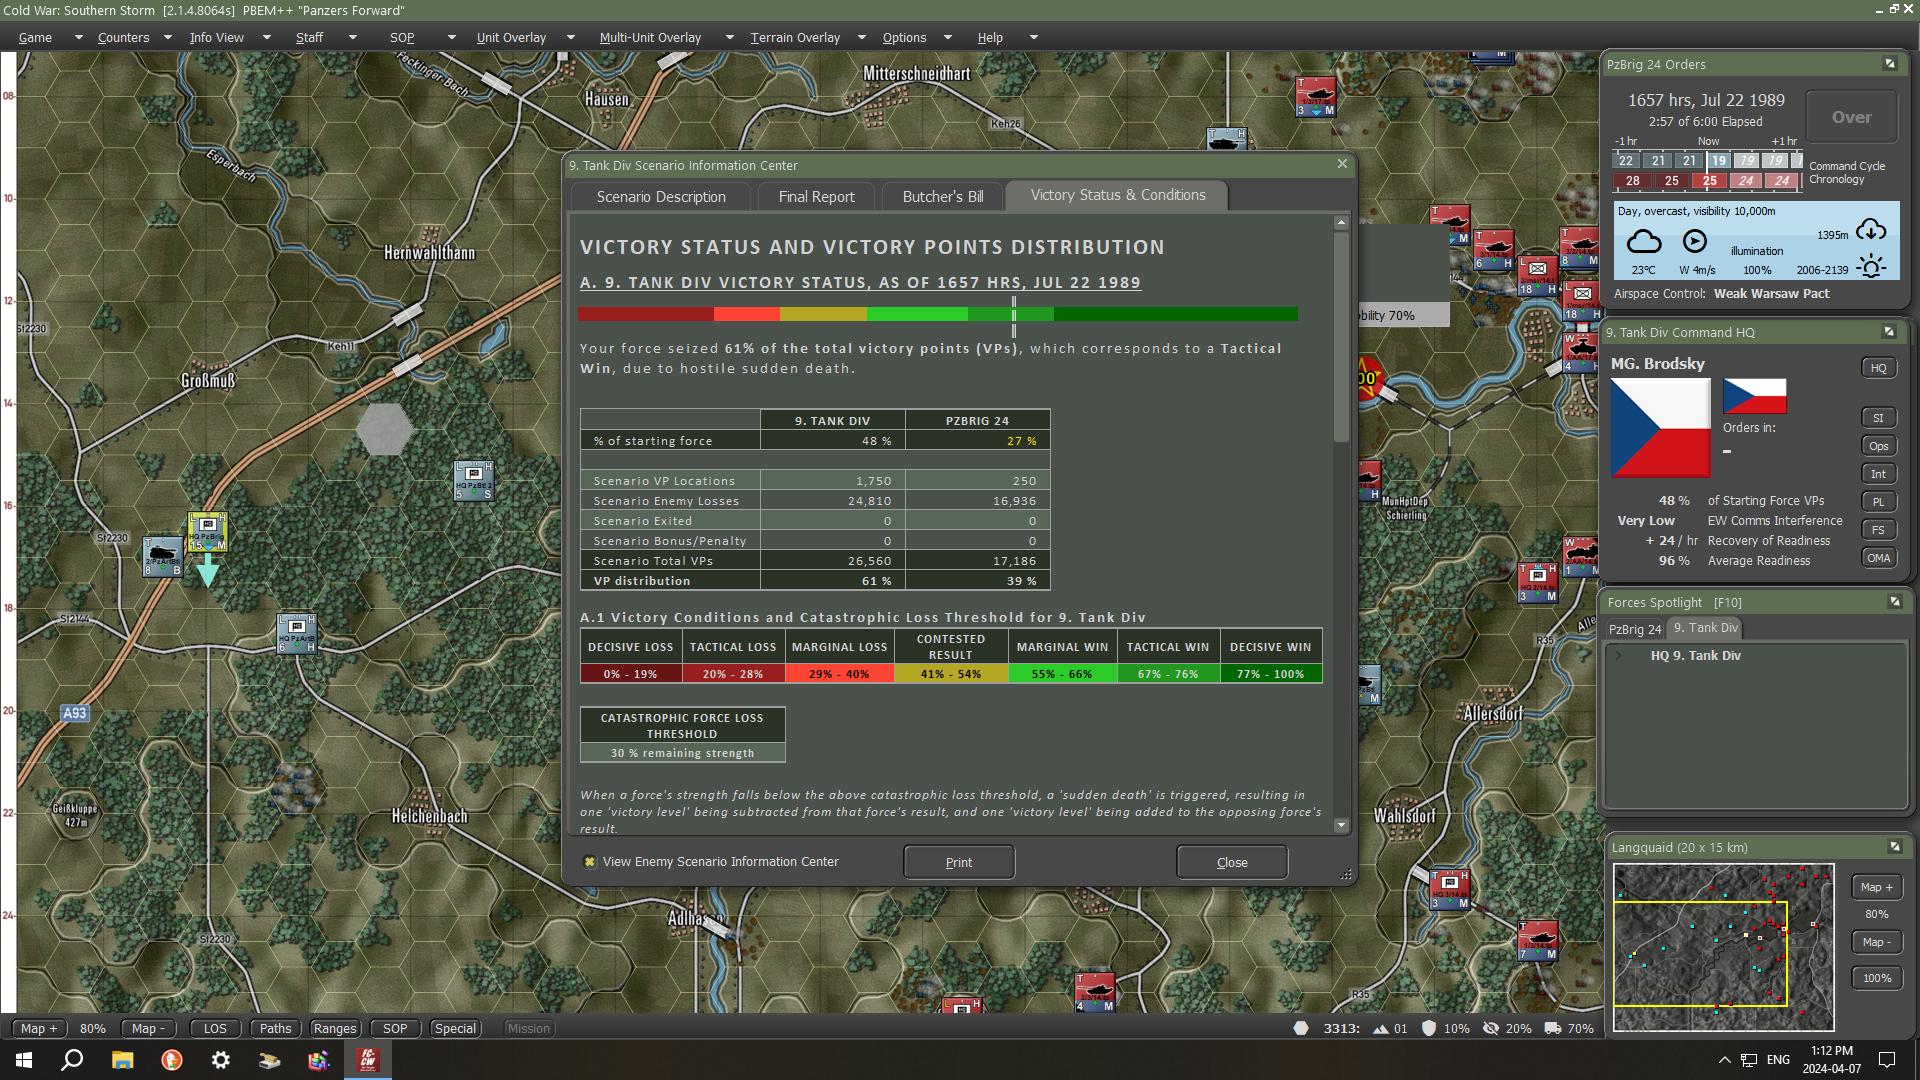
Task: Click the Czech flag emblem icon
Action: (1660, 428)
